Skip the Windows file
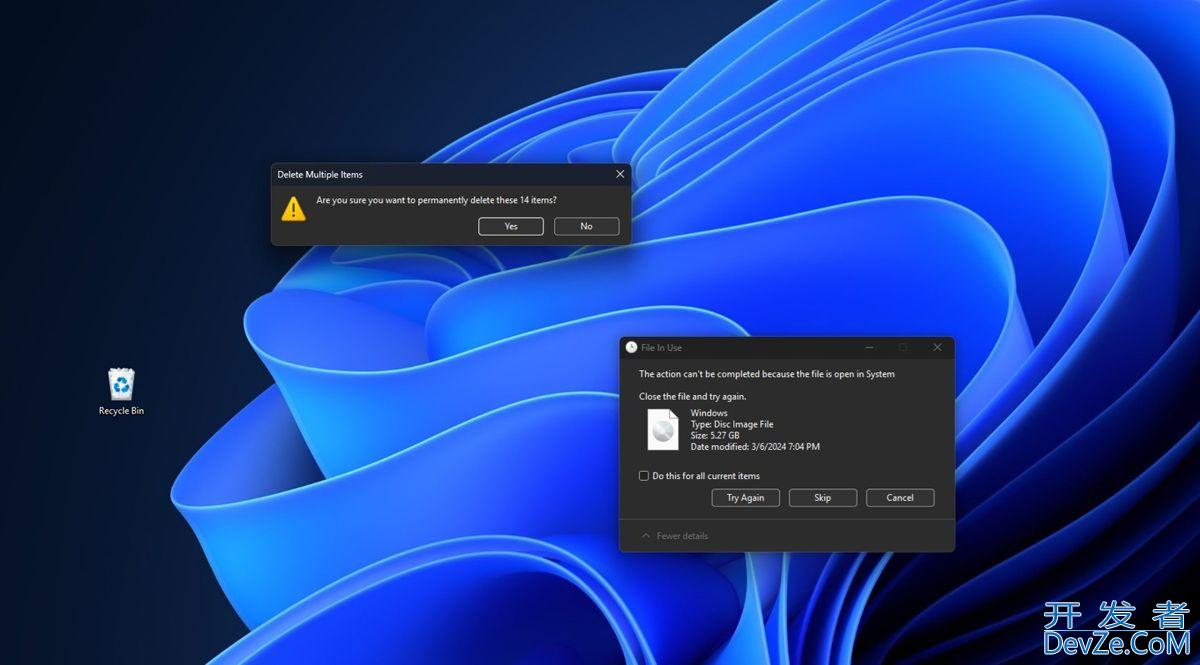The width and height of the screenshot is (1200, 665). 822,497
